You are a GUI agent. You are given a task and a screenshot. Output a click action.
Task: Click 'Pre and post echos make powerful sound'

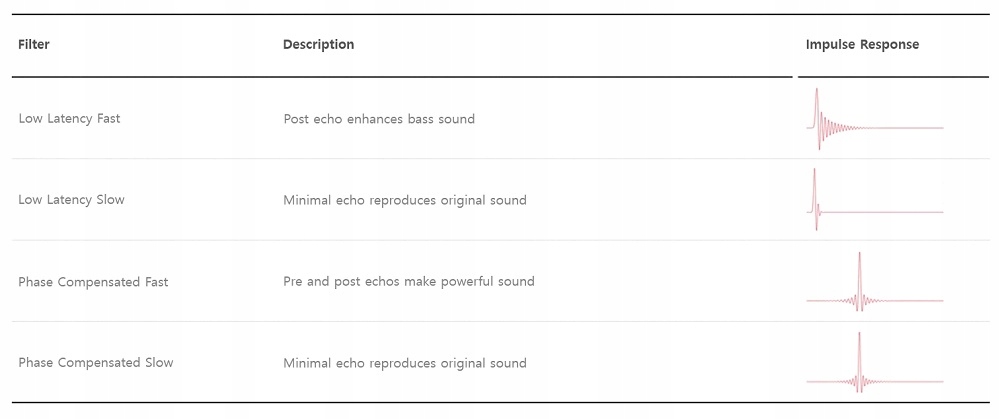click(x=408, y=281)
